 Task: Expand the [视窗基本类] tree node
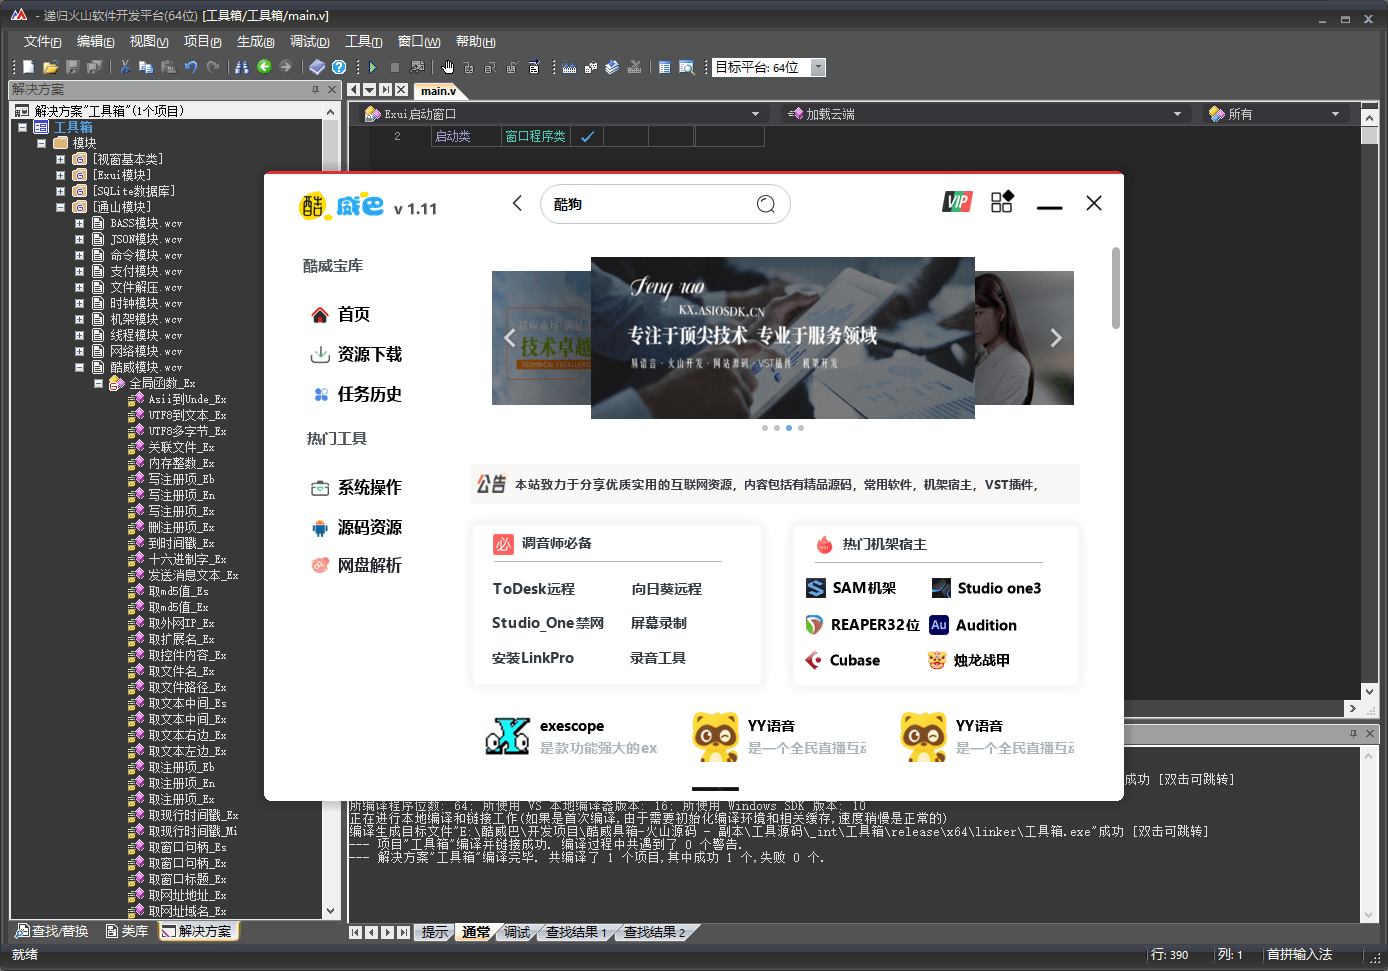[x=60, y=159]
